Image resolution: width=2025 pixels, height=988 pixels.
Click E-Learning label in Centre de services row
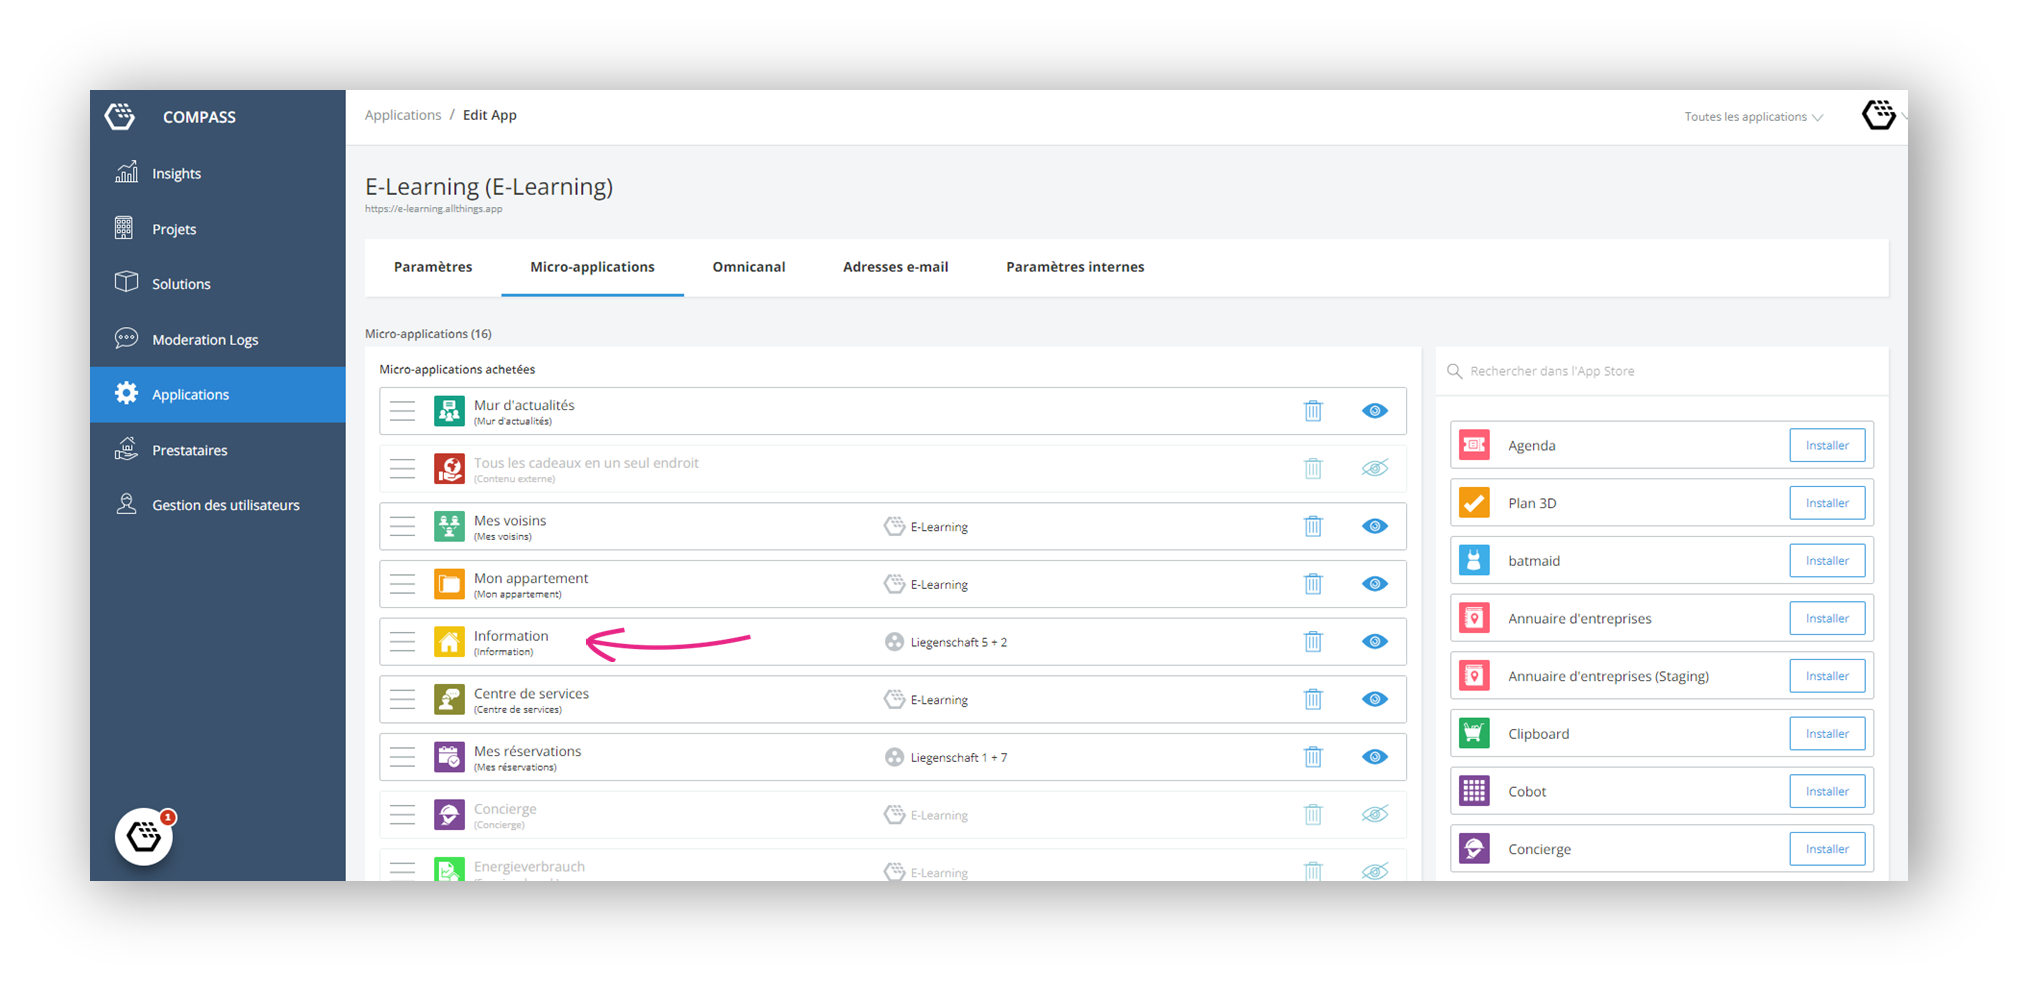(939, 700)
